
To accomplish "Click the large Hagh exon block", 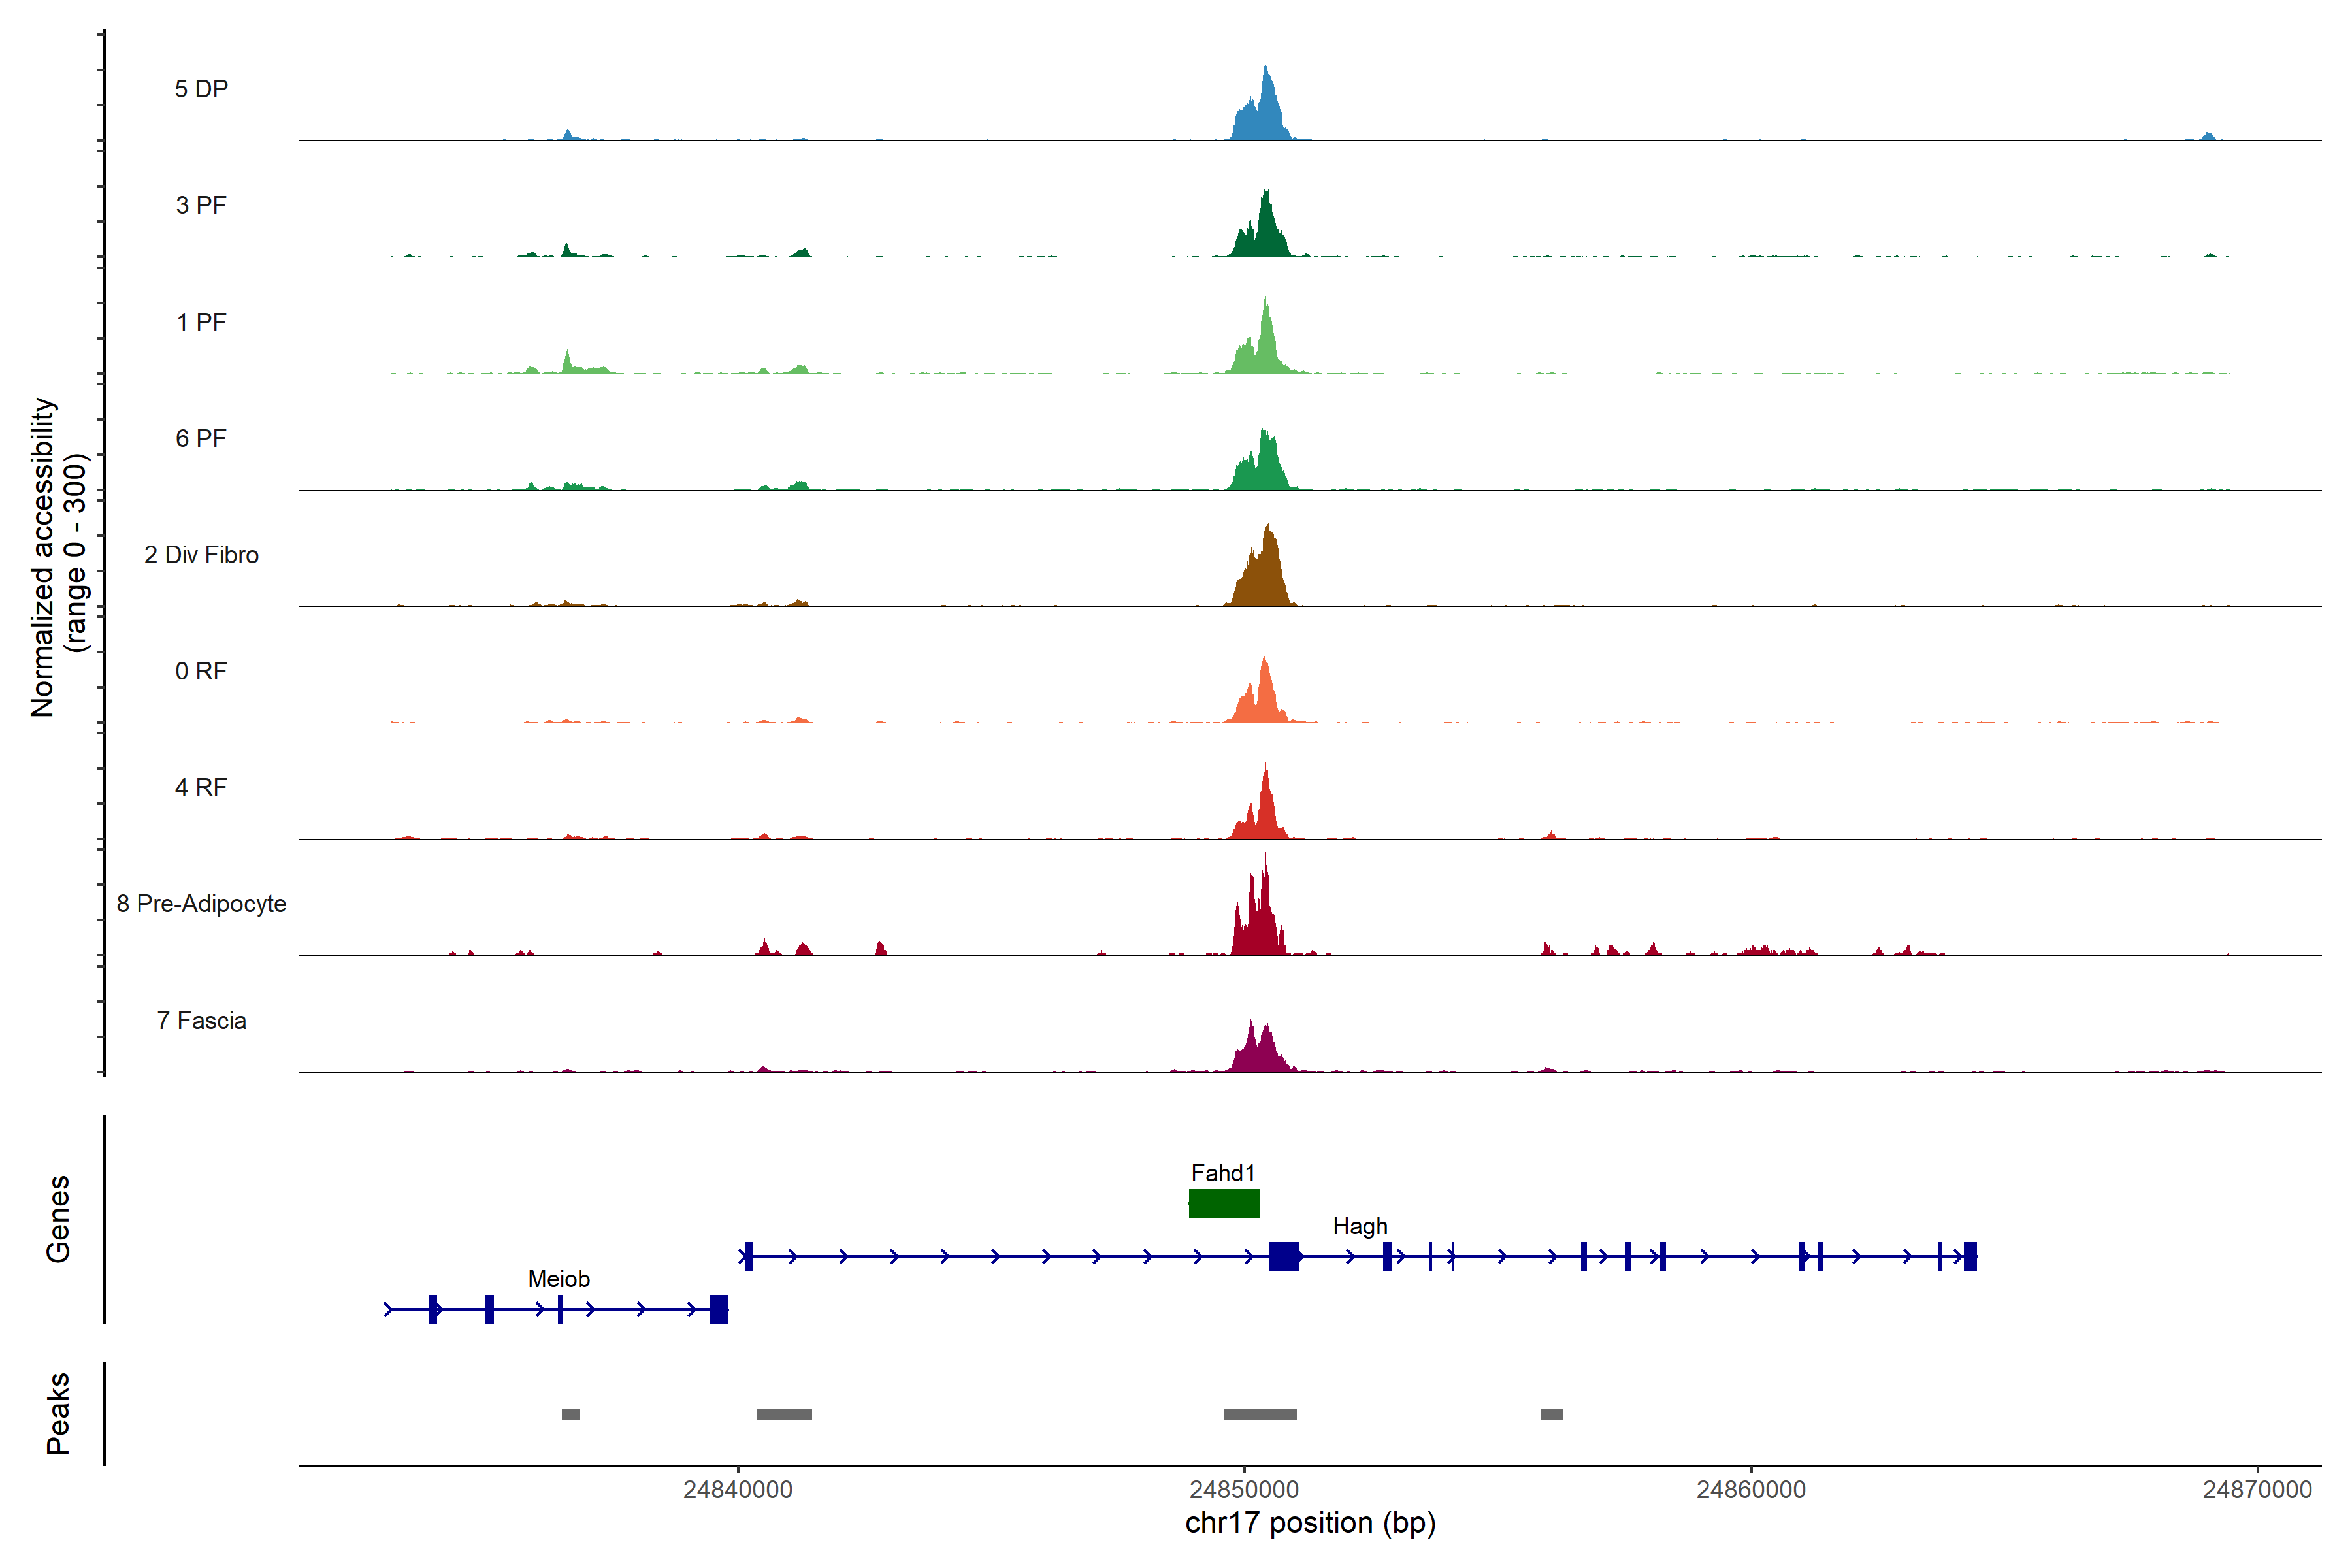I will [1284, 1256].
